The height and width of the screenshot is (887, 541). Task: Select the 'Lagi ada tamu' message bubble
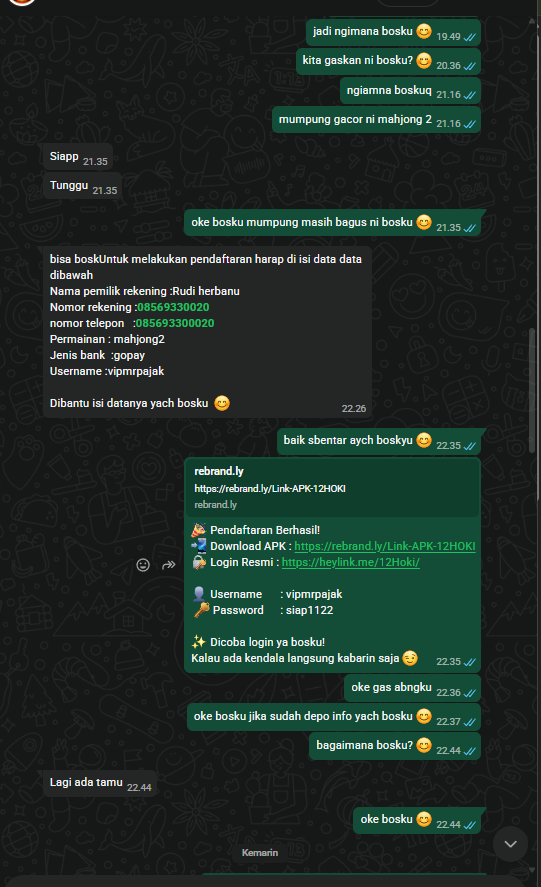coord(100,783)
